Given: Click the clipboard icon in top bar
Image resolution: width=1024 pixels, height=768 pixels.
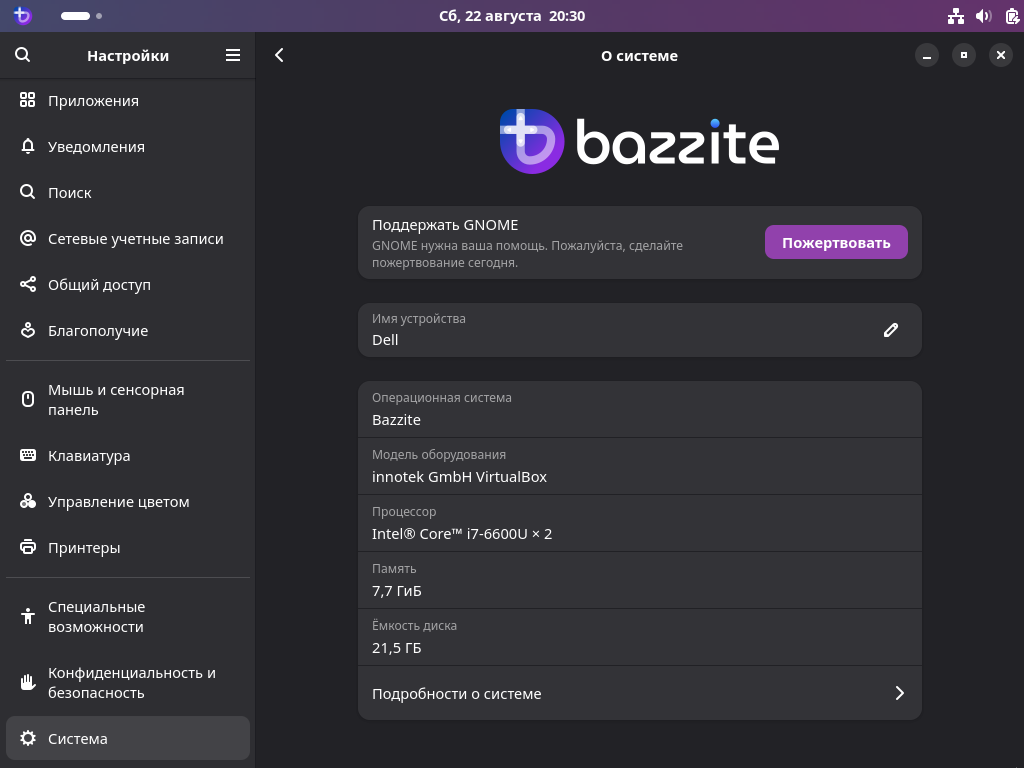Looking at the screenshot, I should click(x=1012, y=16).
